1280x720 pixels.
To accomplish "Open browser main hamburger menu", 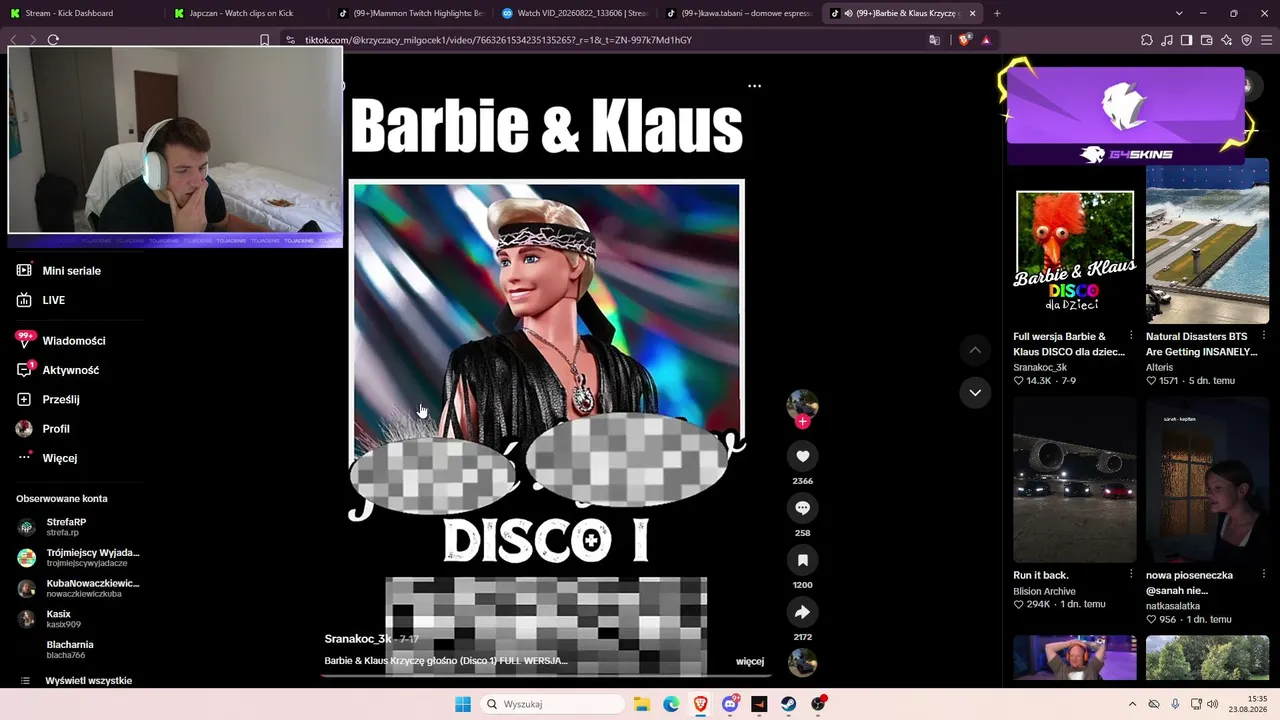I will [1267, 40].
